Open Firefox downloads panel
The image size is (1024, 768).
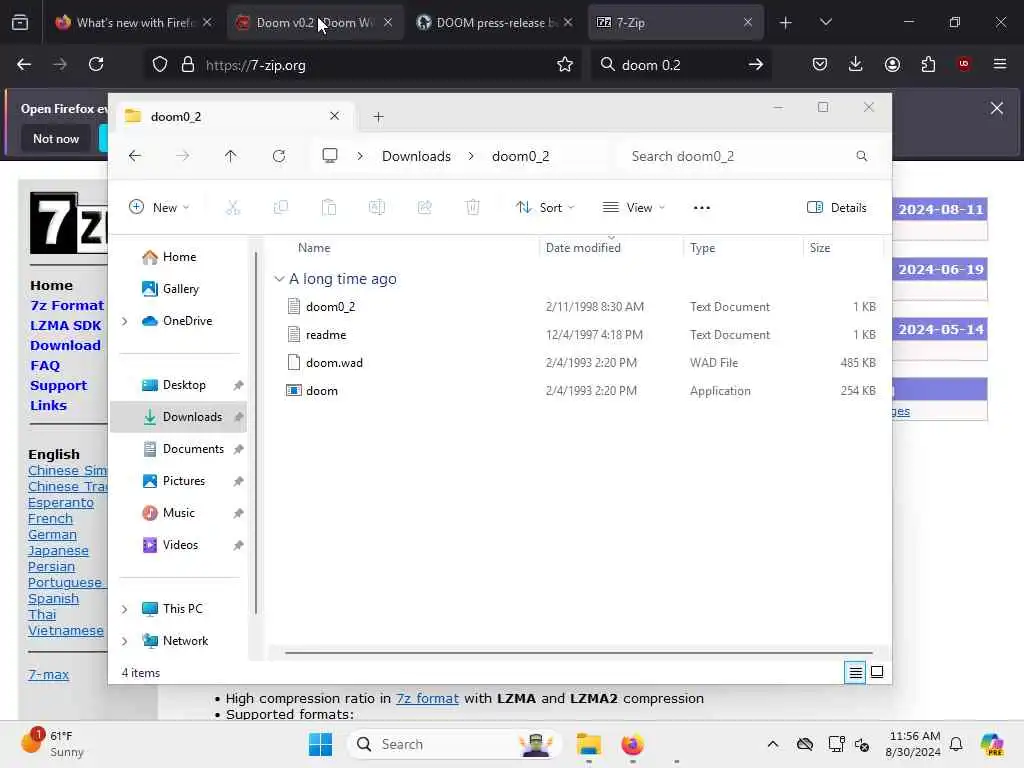pos(856,64)
